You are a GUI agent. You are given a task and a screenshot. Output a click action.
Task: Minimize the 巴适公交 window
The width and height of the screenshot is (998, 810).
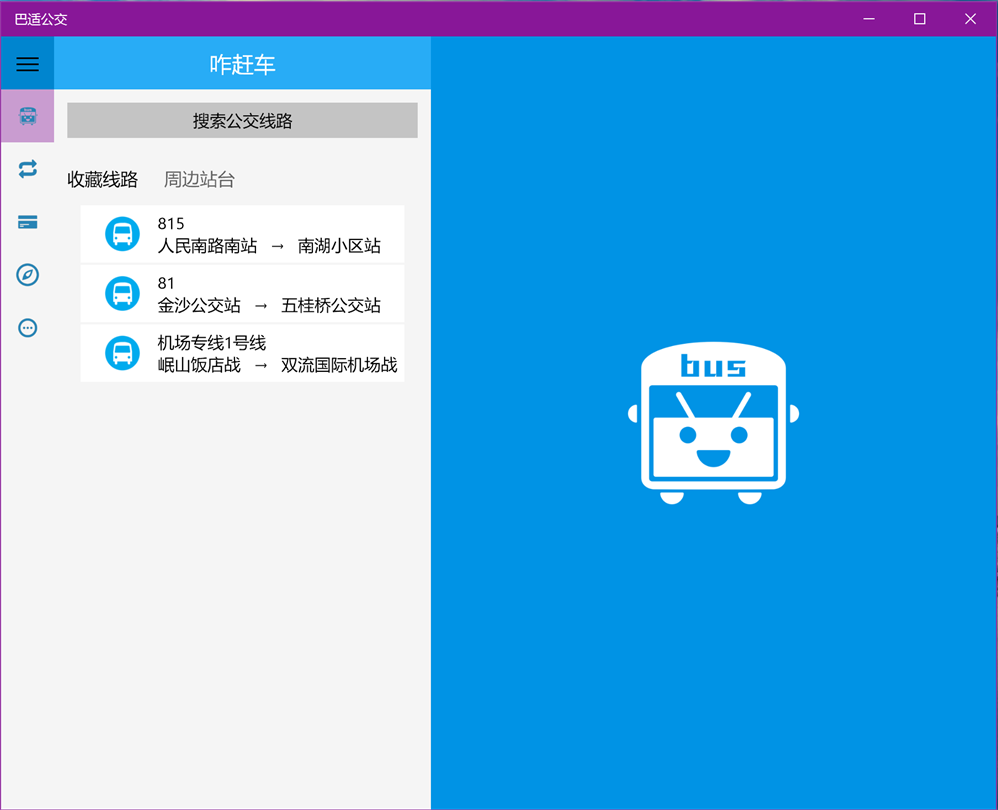[x=869, y=19]
